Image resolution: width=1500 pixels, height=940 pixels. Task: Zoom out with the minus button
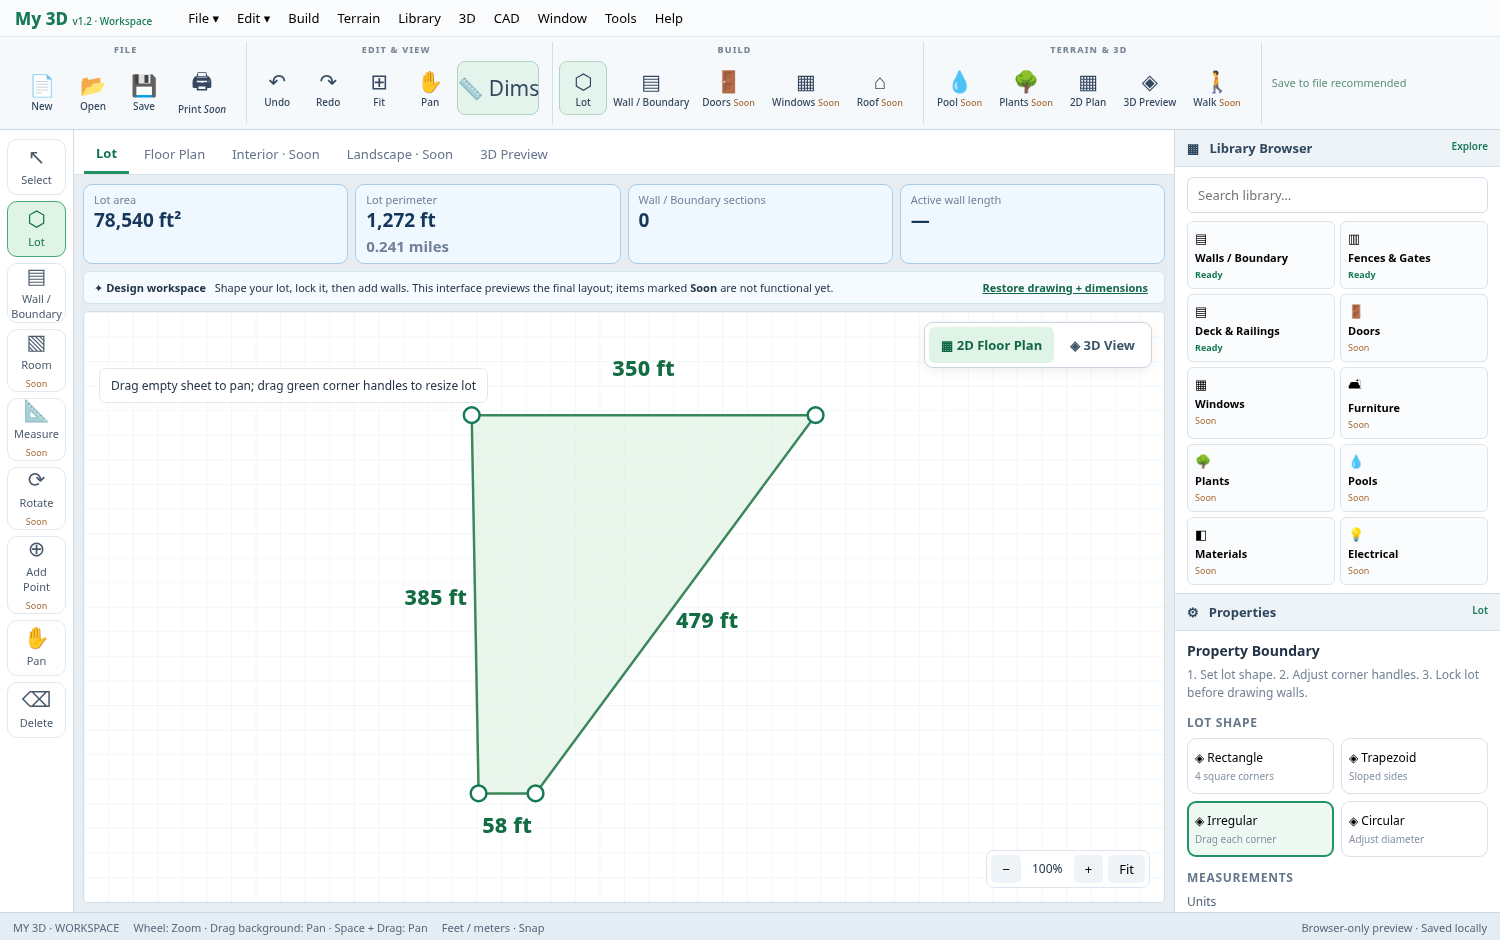pyautogui.click(x=1006, y=869)
